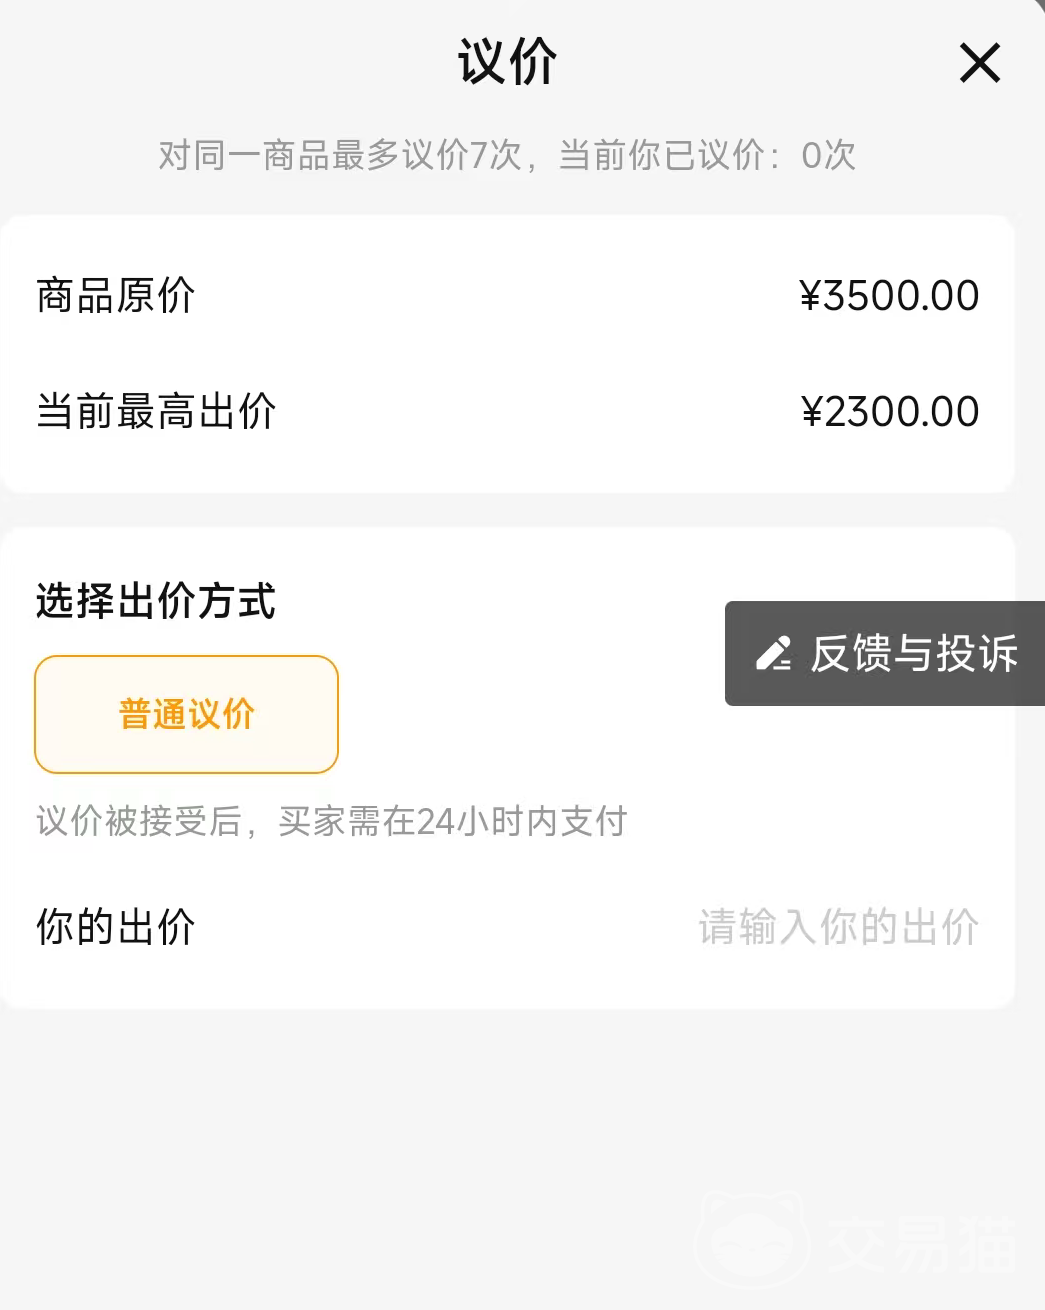
Task: Focus the 请输入你的出价 input field
Action: coord(838,927)
